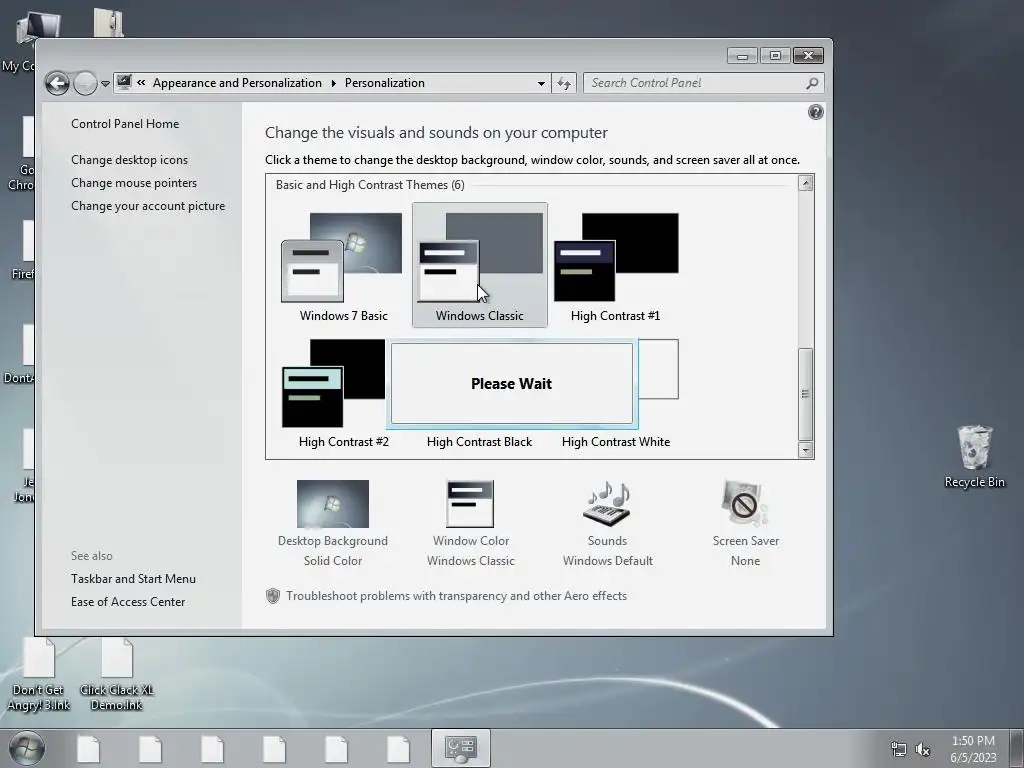Open Change mouse pointers link
Viewport: 1024px width, 768px height.
click(134, 183)
